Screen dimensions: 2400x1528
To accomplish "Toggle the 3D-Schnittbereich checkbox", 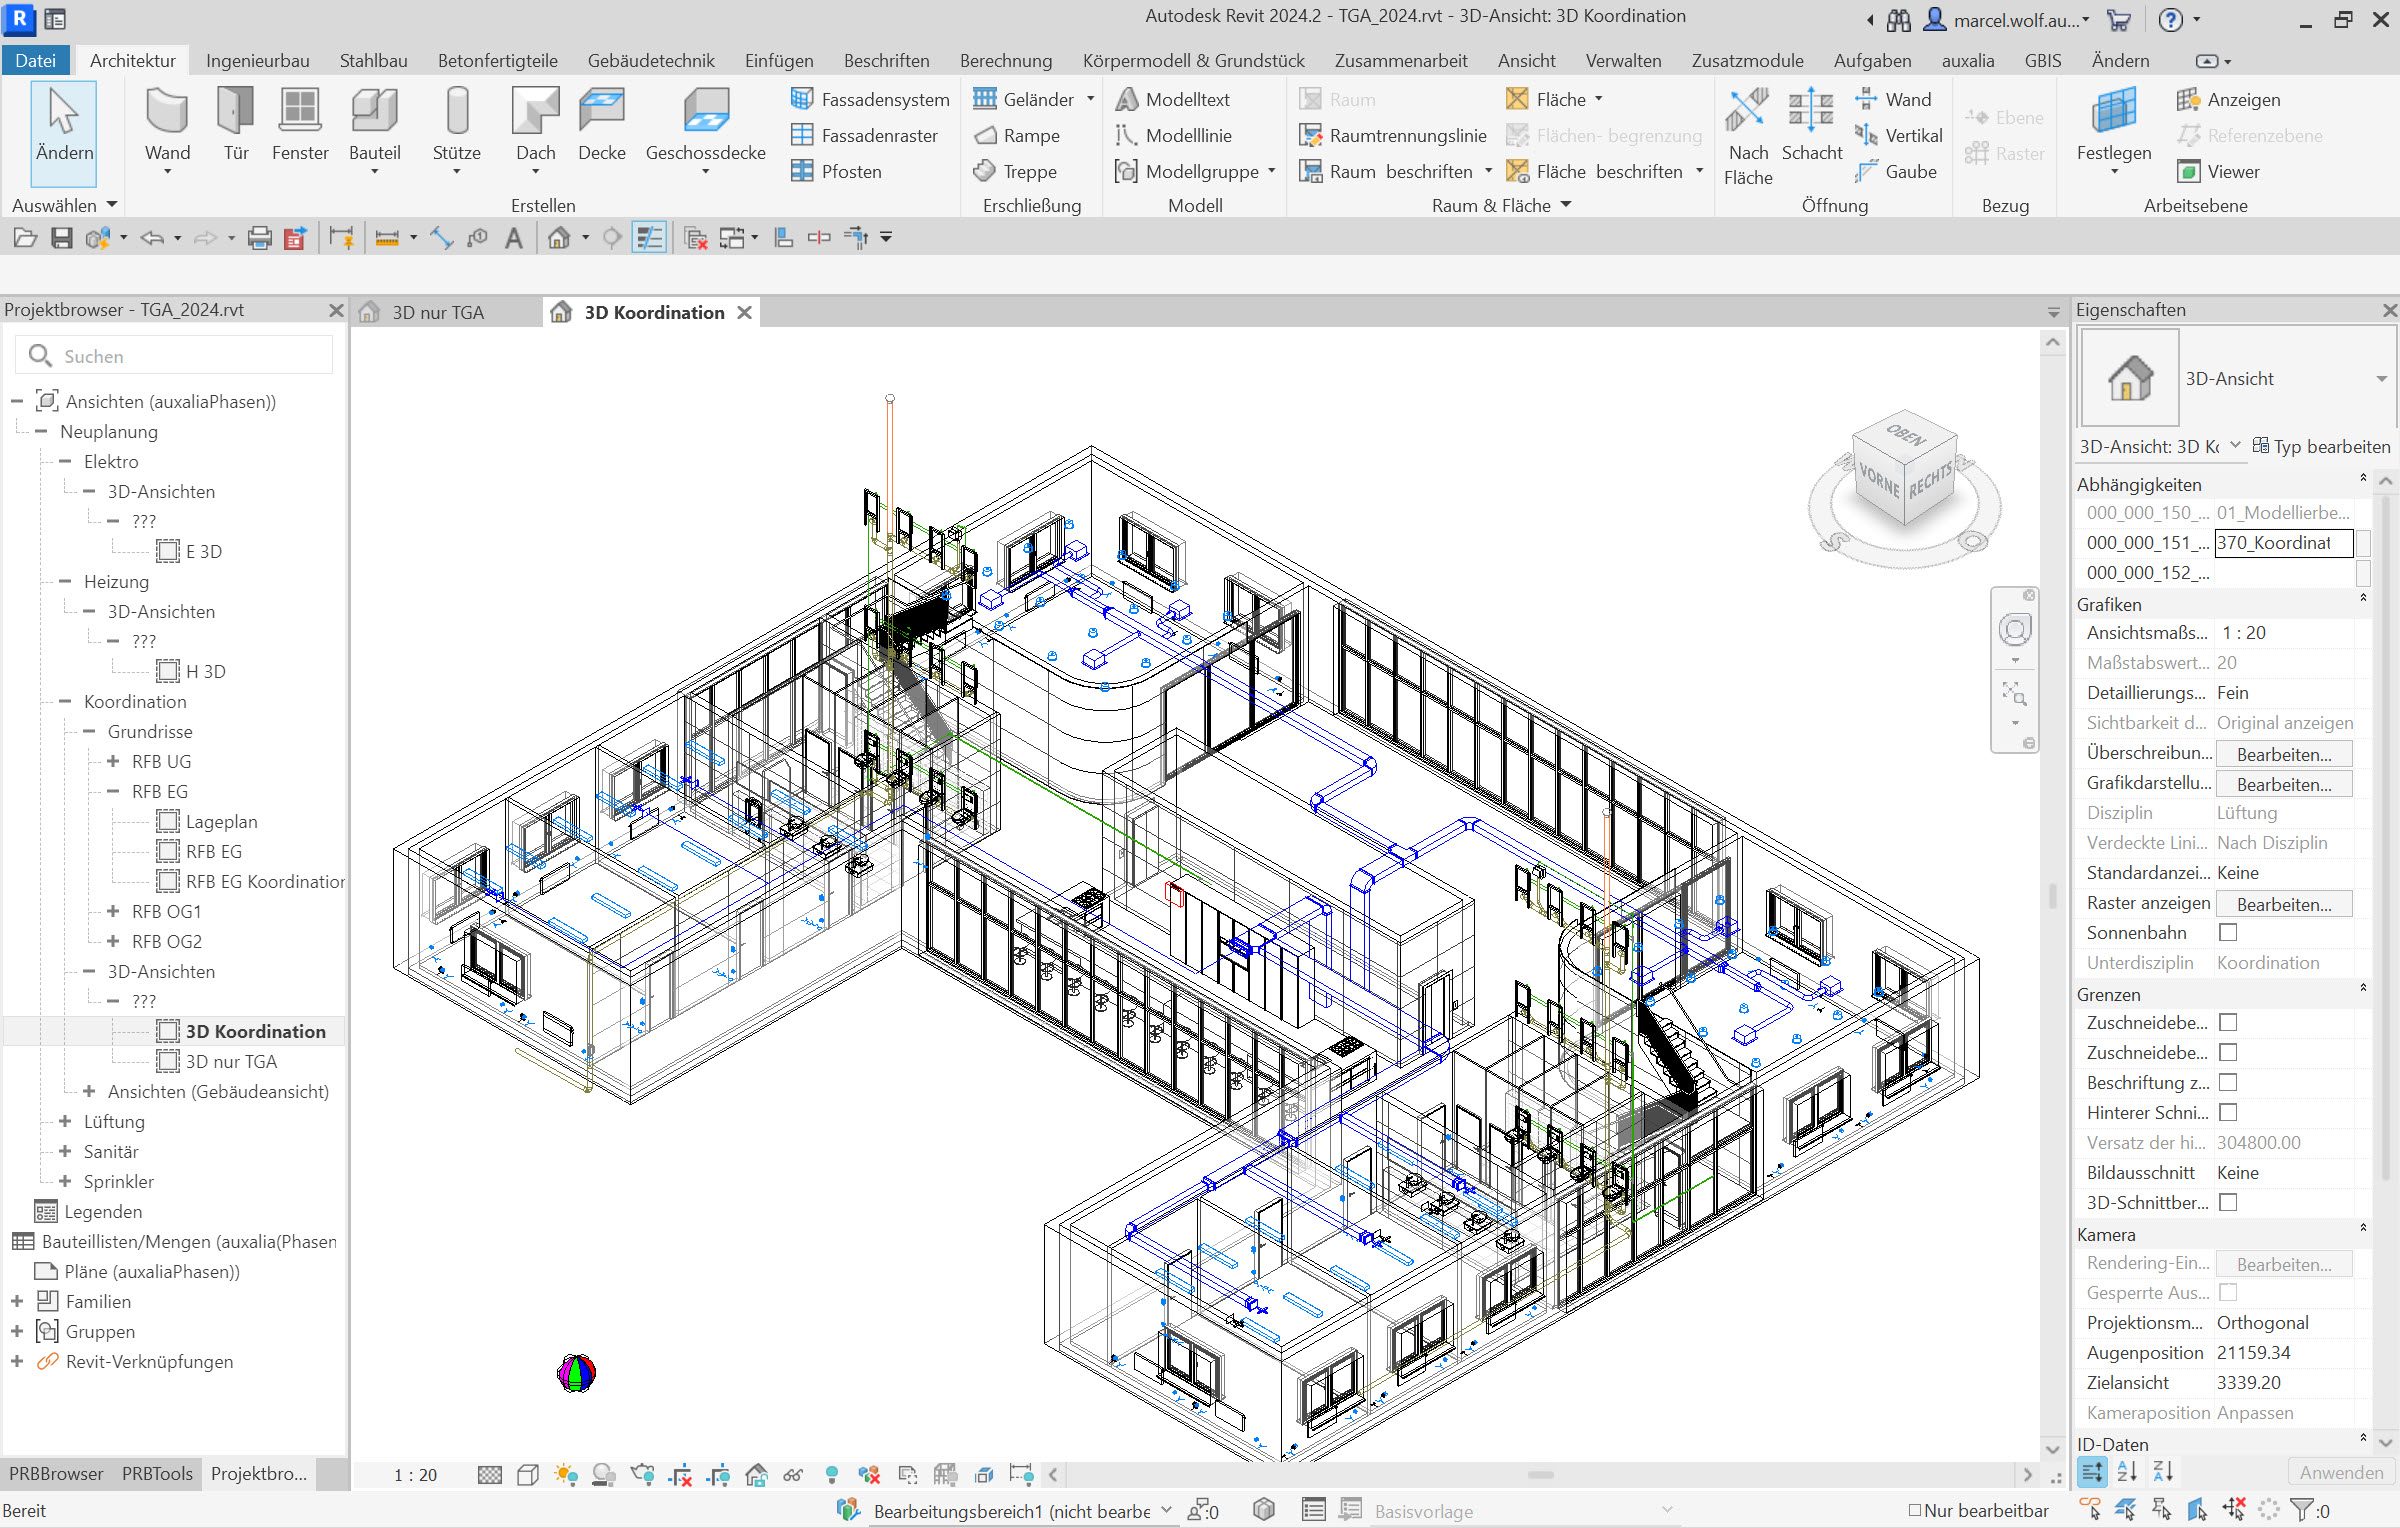I will (x=2228, y=1202).
